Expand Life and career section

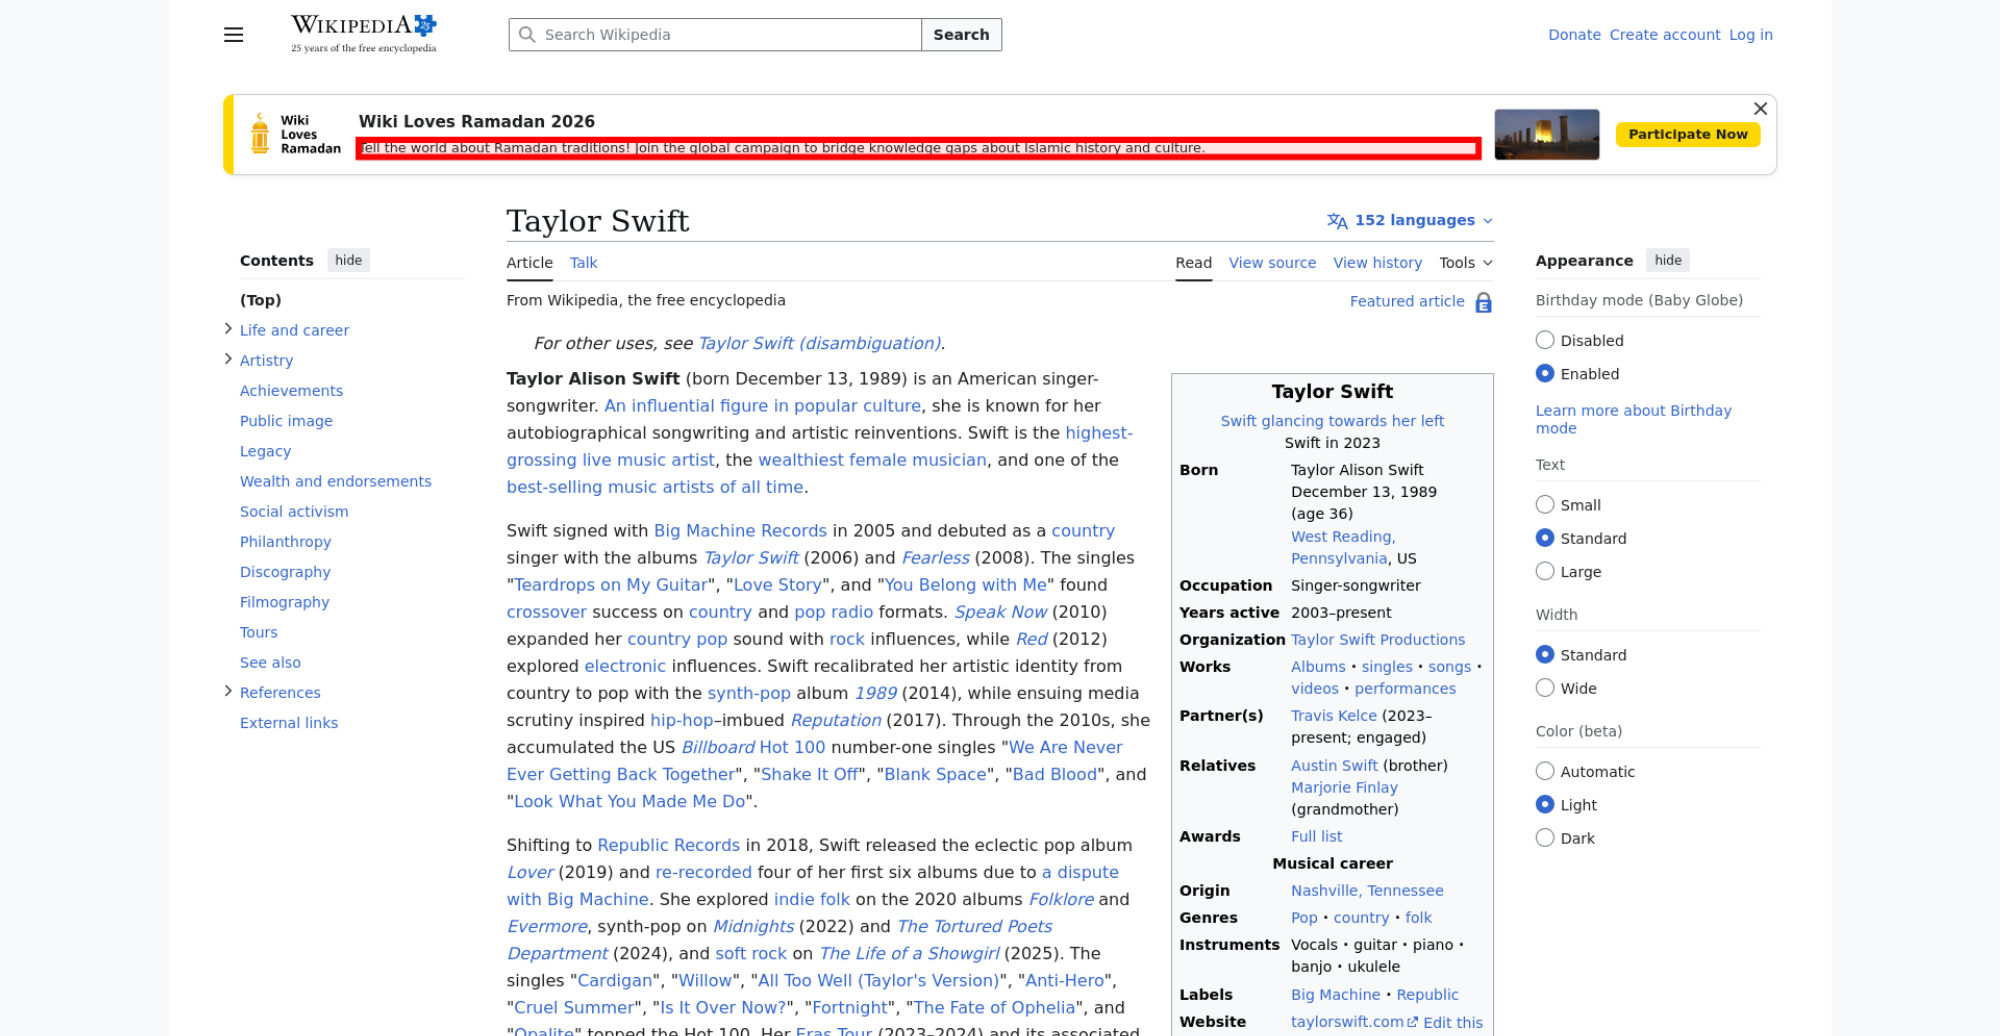pos(228,329)
